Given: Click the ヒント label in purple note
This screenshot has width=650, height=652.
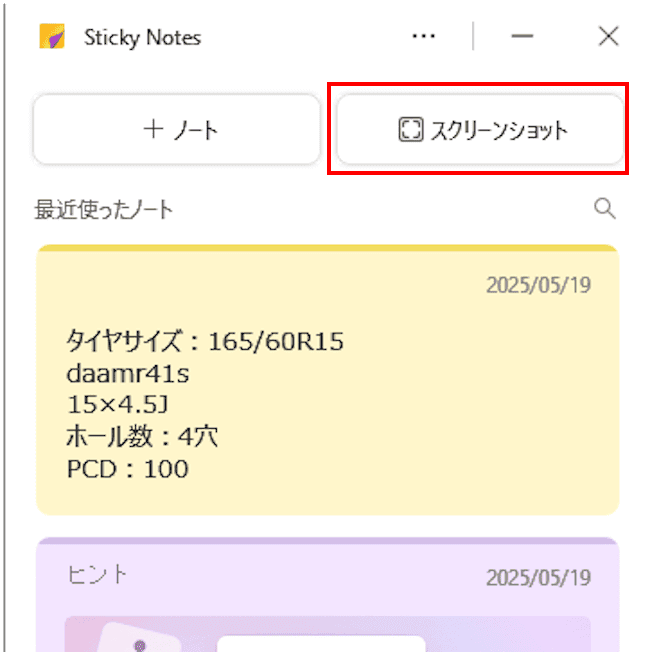Looking at the screenshot, I should pyautogui.click(x=97, y=575).
